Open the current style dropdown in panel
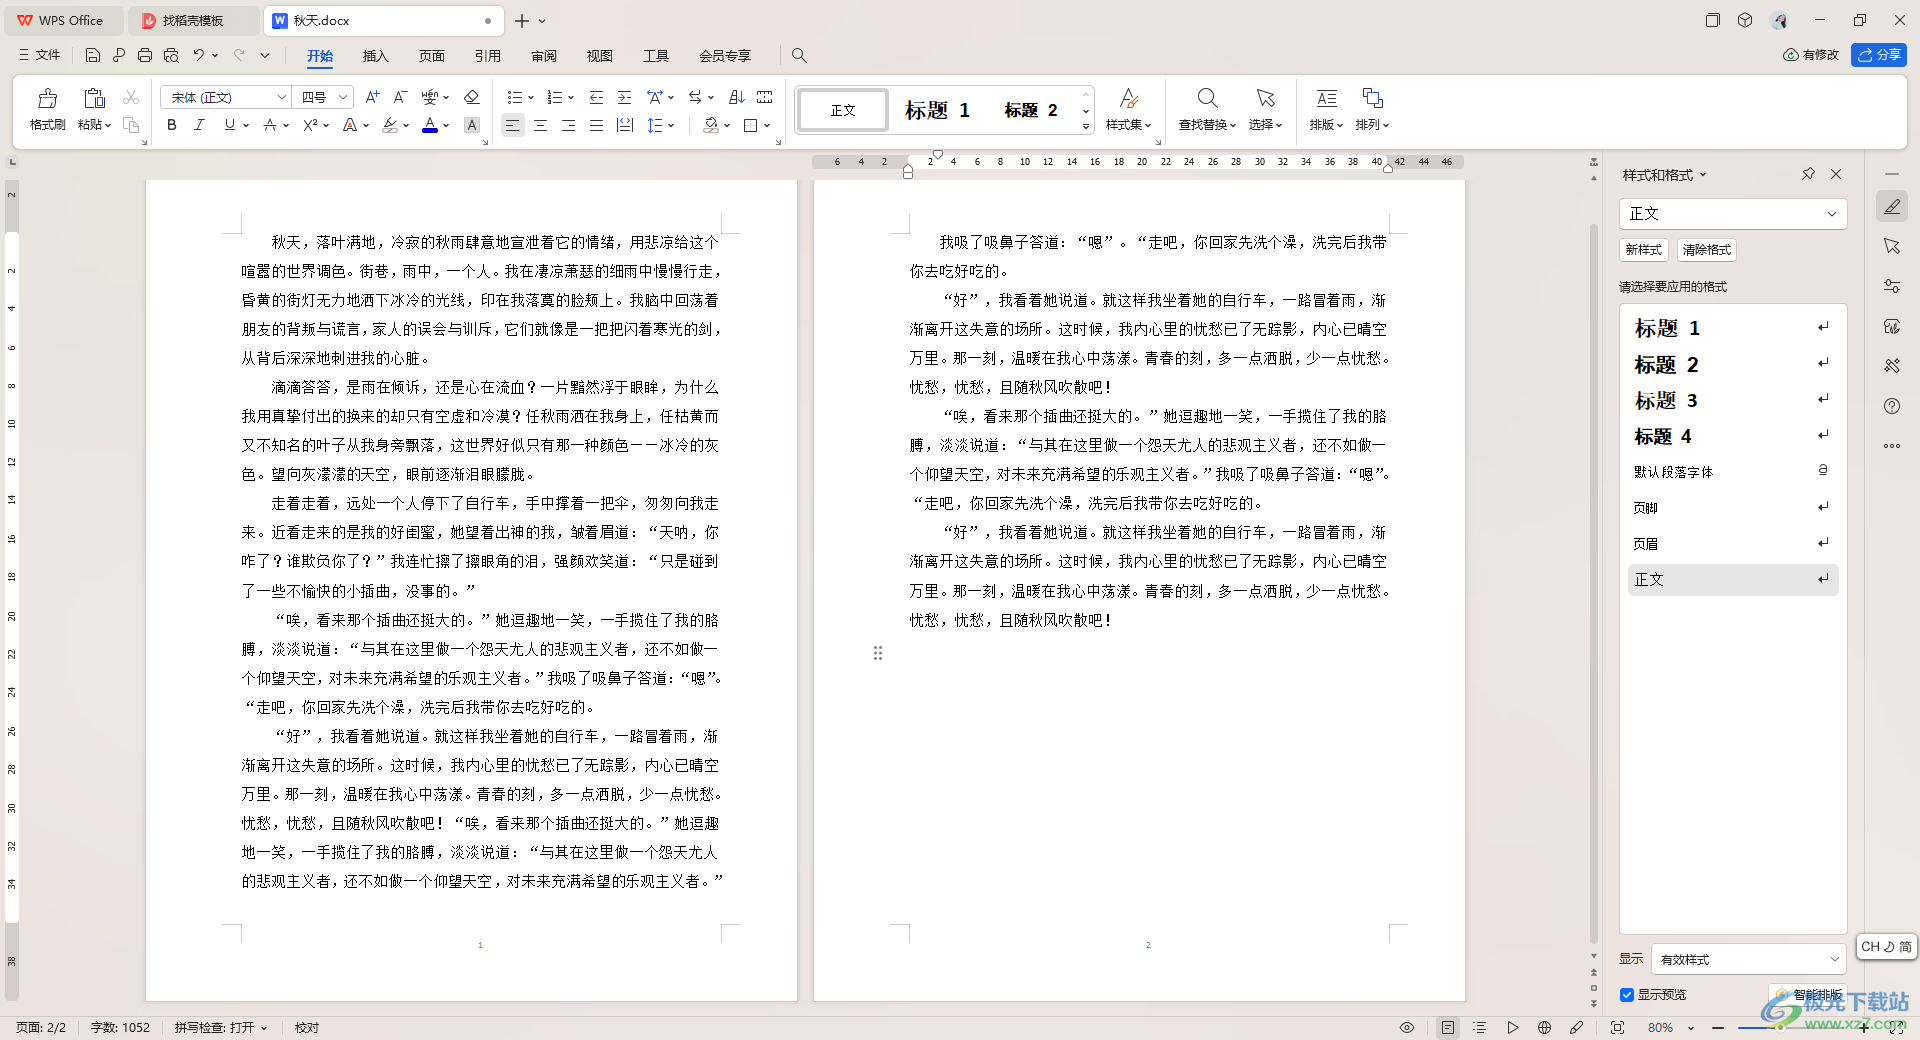 coord(1733,213)
